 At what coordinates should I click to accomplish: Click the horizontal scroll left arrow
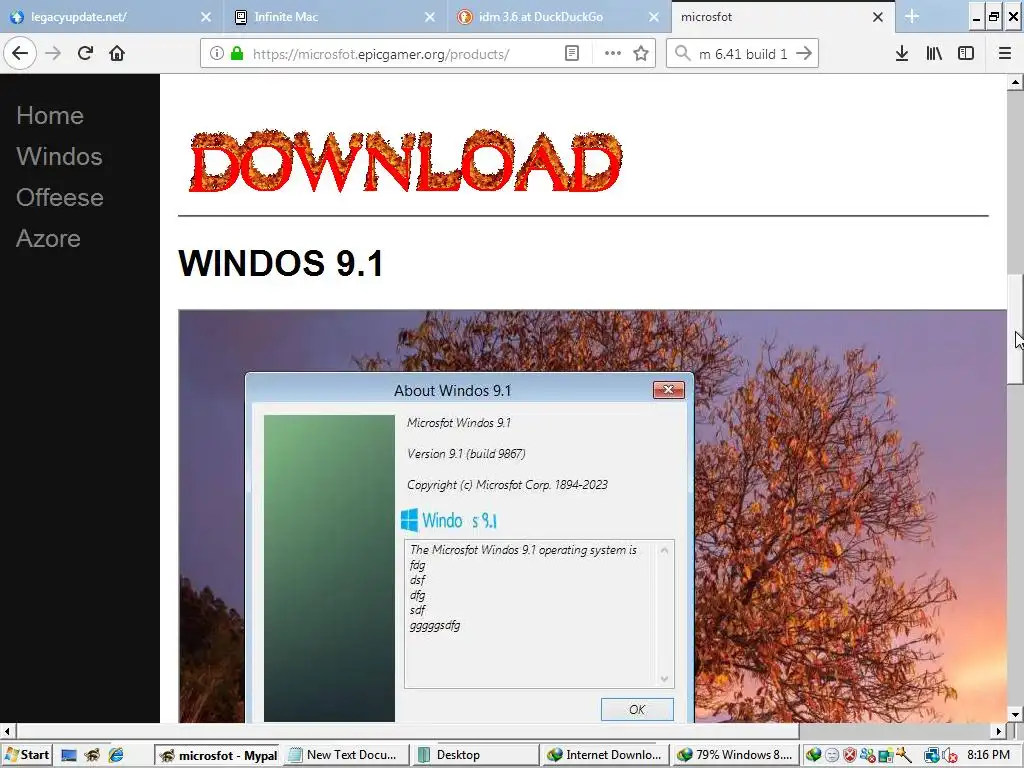[x=8, y=731]
